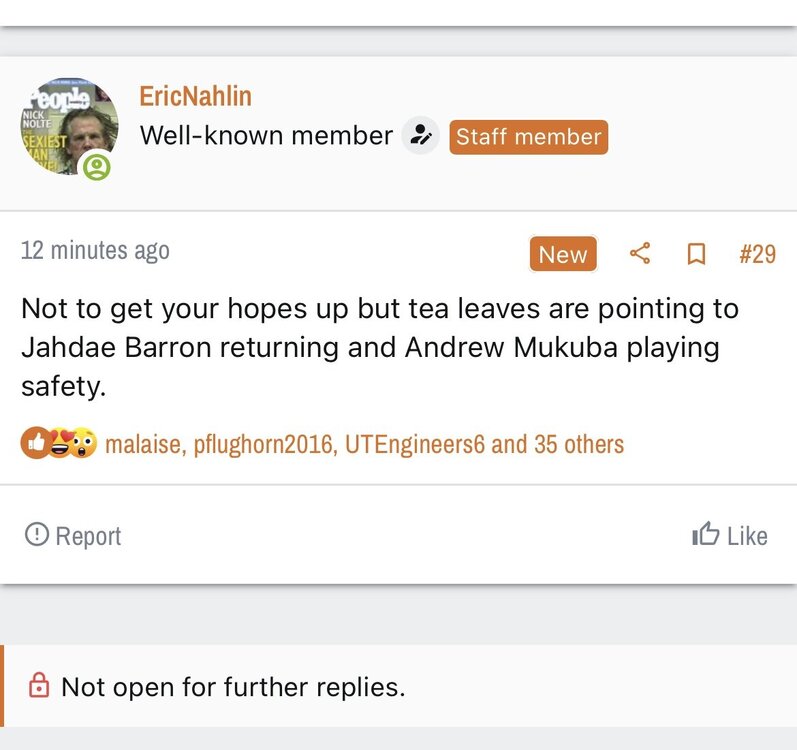This screenshot has width=797, height=750.
Task: Open EricNahlin's avatar picture
Action: coord(69,126)
